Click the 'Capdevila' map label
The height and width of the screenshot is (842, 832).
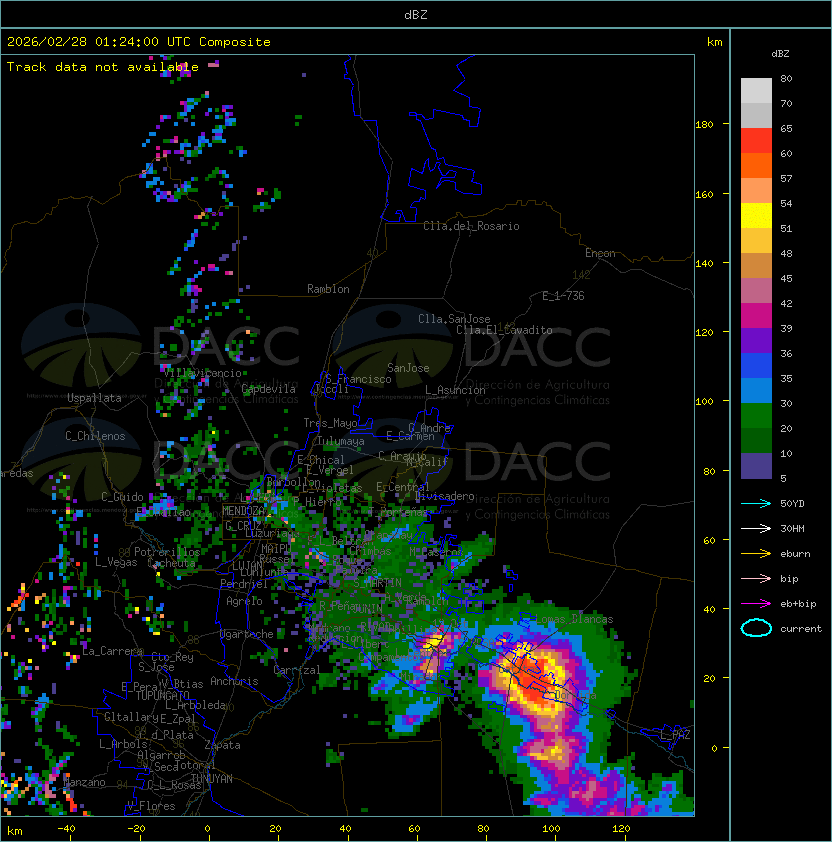pyautogui.click(x=268, y=389)
